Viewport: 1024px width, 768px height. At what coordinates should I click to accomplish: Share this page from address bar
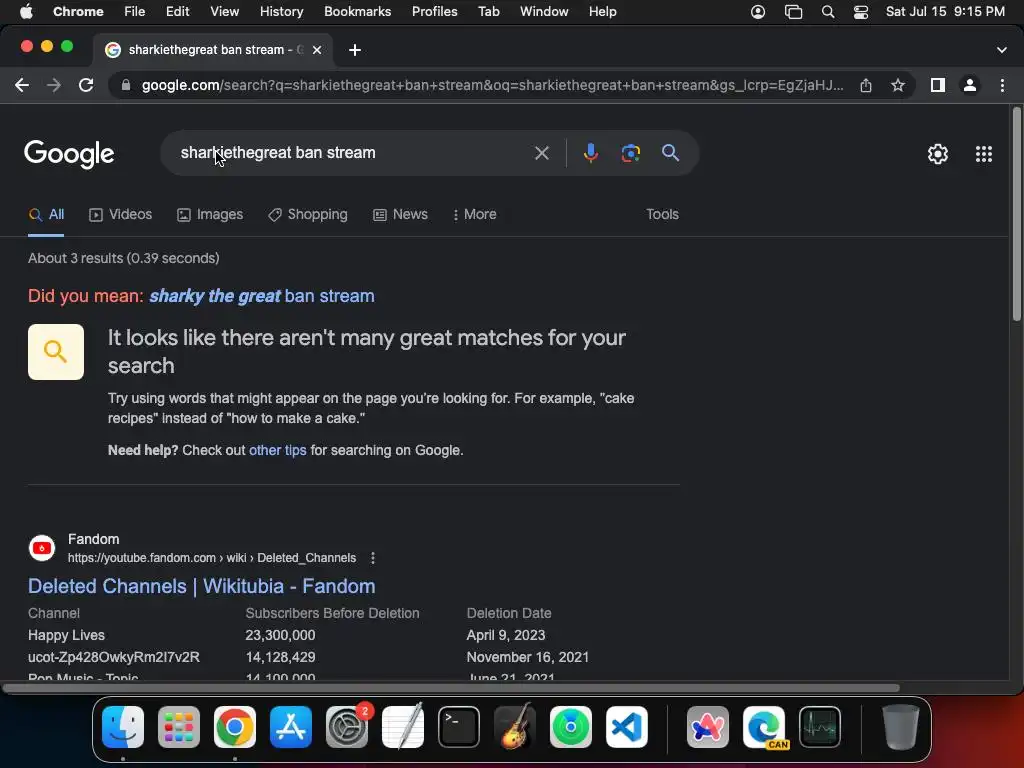point(866,86)
